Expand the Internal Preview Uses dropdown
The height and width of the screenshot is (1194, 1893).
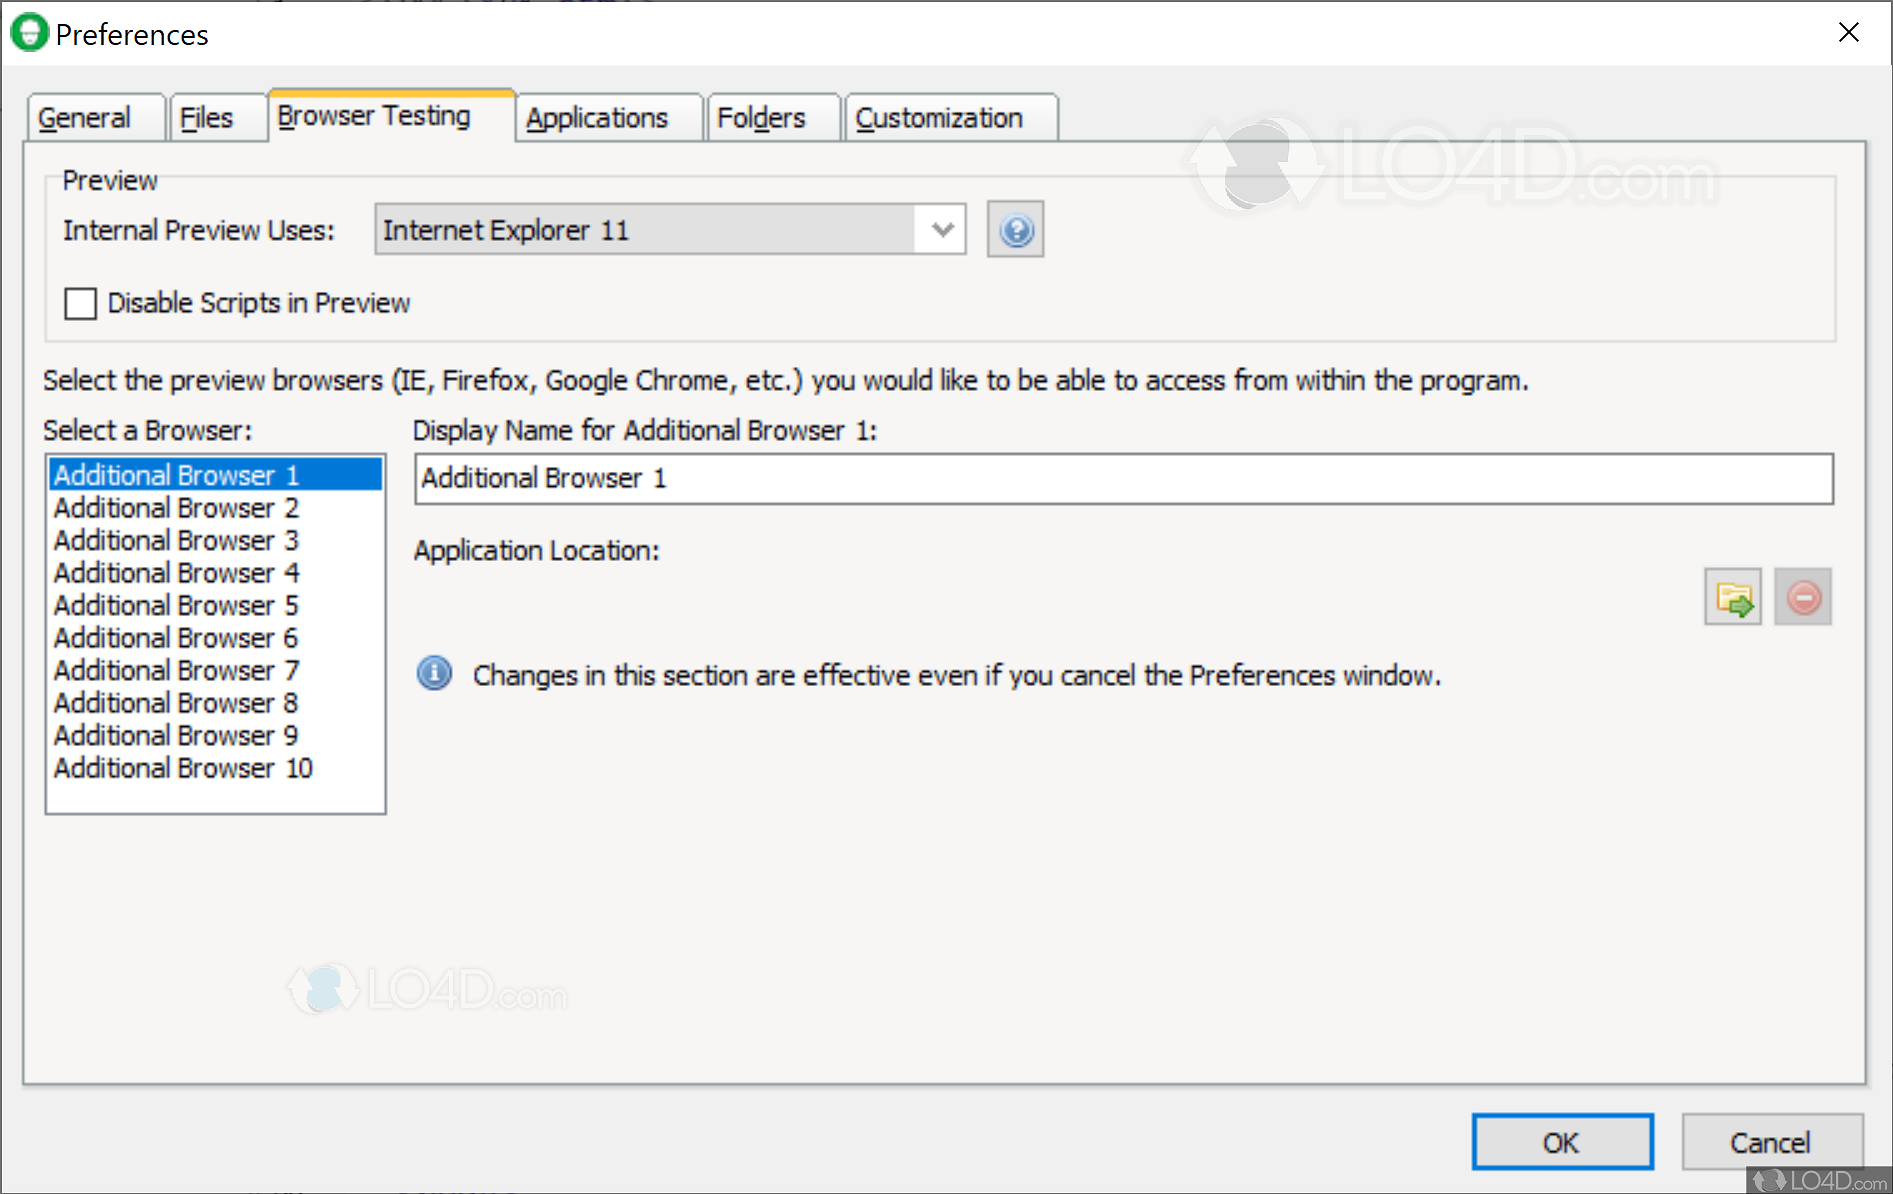[x=941, y=230]
